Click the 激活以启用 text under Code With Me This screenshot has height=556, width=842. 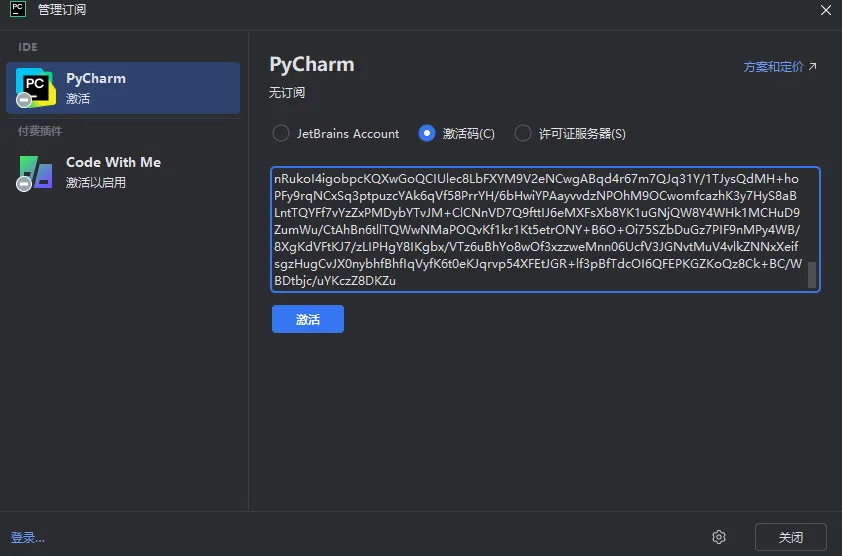pos(96,183)
